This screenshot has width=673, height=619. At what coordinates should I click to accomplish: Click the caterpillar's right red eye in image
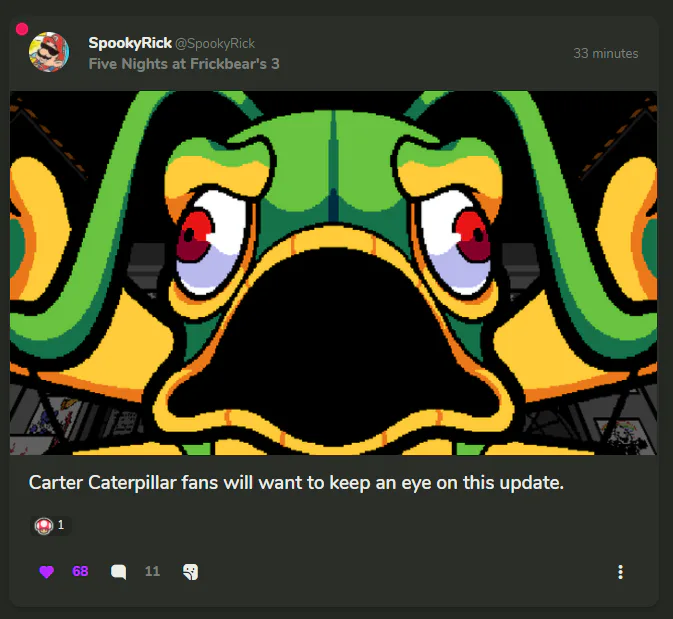click(473, 236)
